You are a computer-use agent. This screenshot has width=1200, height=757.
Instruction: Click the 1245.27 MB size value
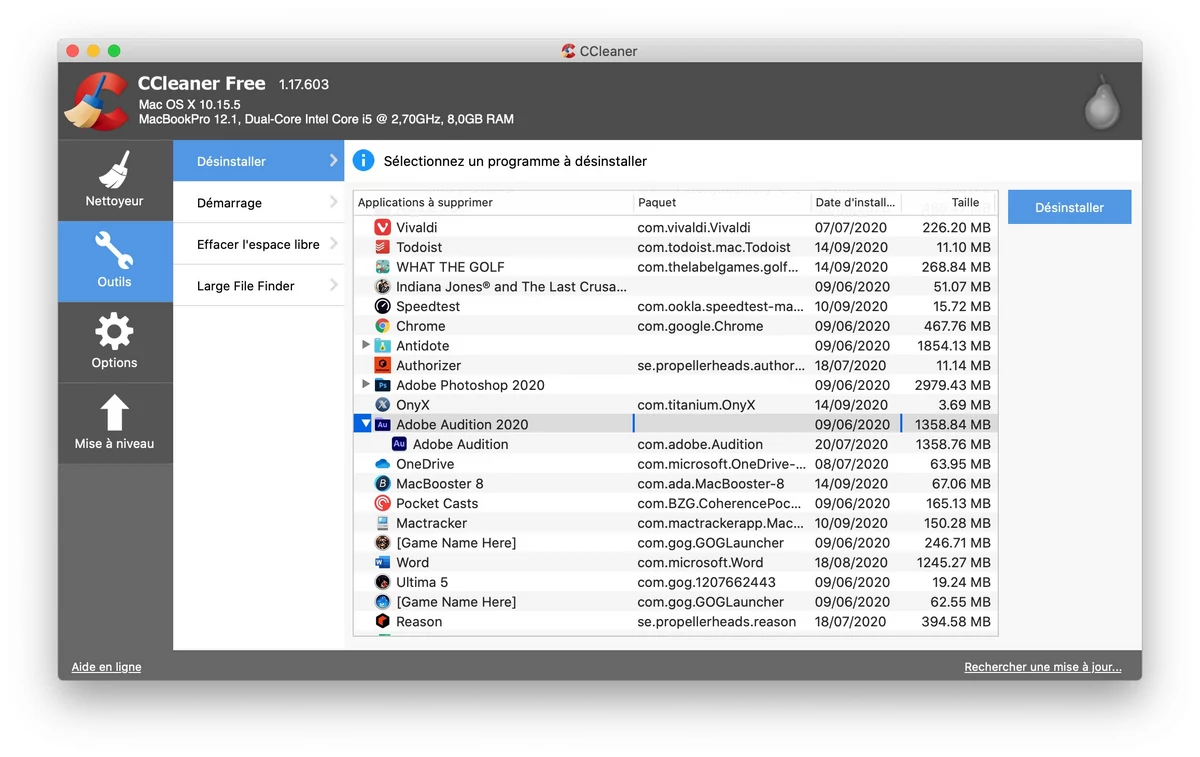coord(952,563)
